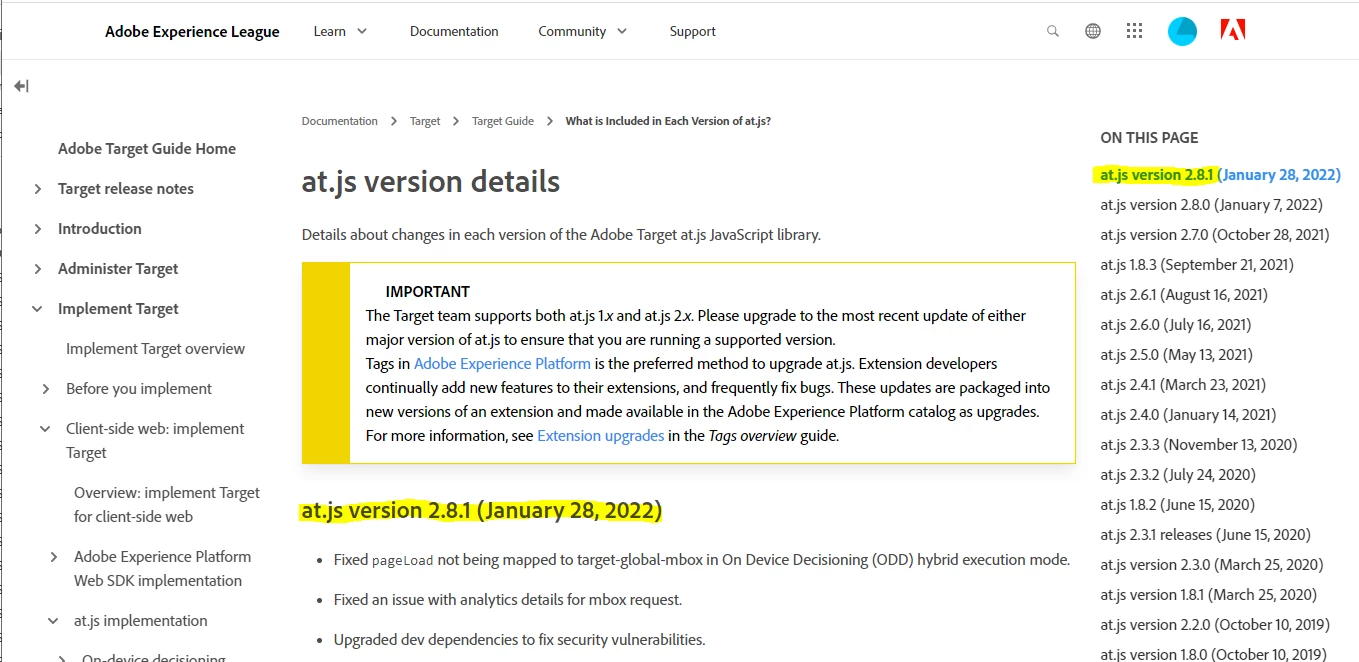1359x662 pixels.
Task: Click the Target Guide breadcrumb
Action: tap(503, 121)
